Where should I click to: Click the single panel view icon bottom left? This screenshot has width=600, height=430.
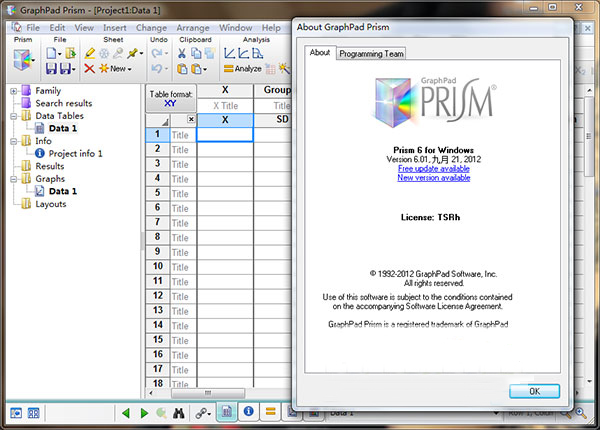point(16,413)
